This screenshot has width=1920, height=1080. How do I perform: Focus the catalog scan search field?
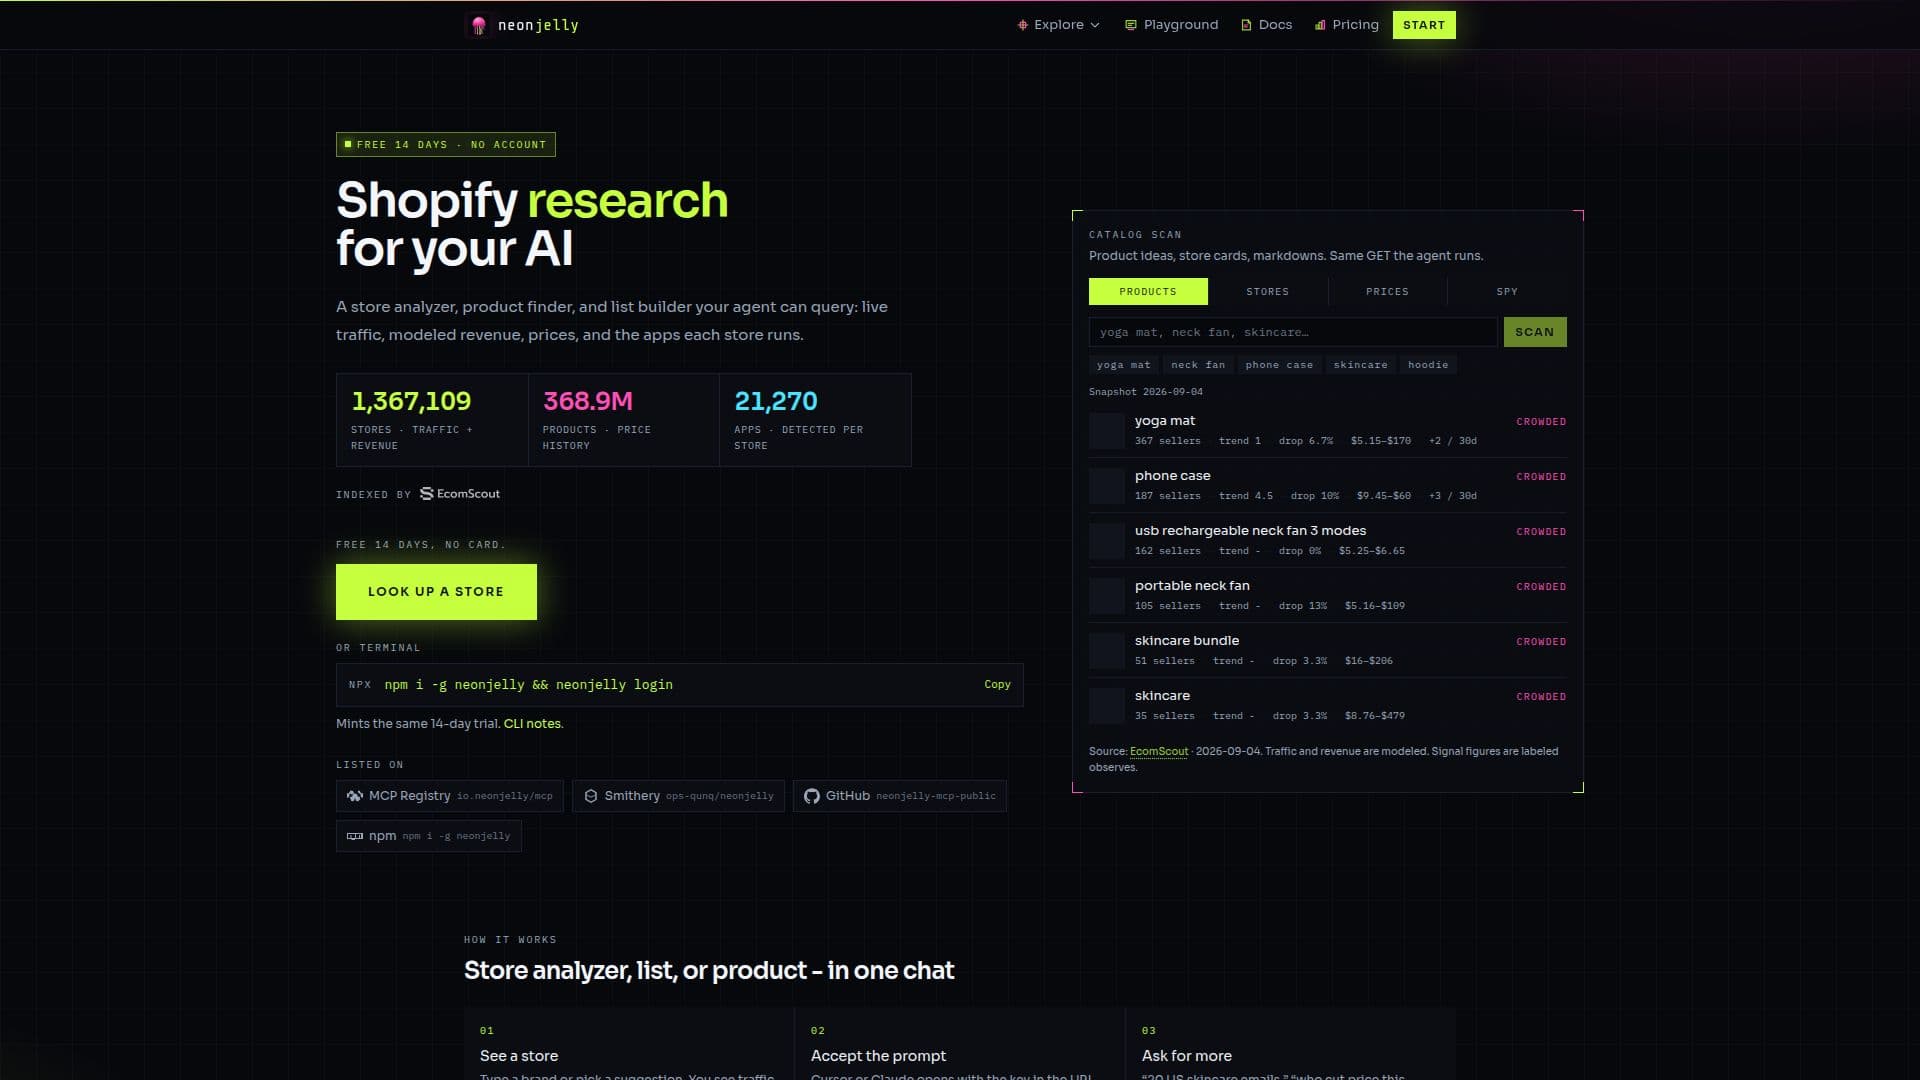click(1293, 332)
